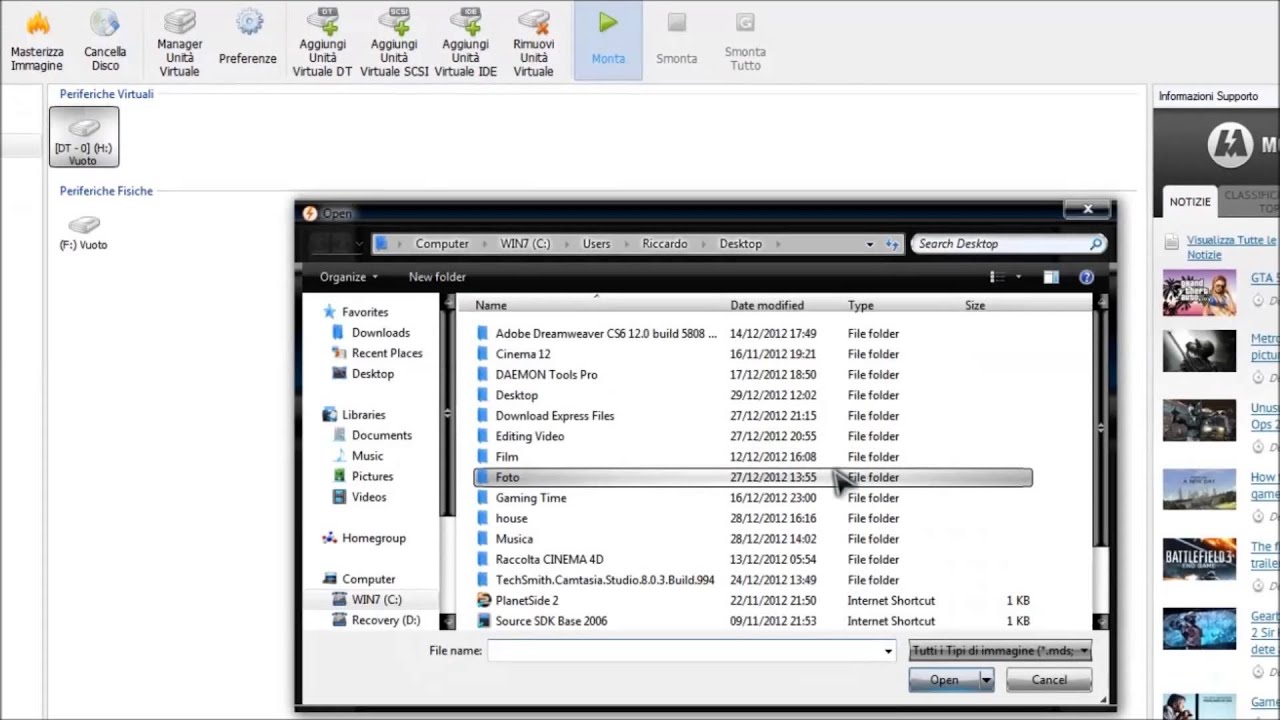Click Aggiungi Unità Virtuale IDE icon
The width and height of the screenshot is (1280, 720).
(465, 42)
